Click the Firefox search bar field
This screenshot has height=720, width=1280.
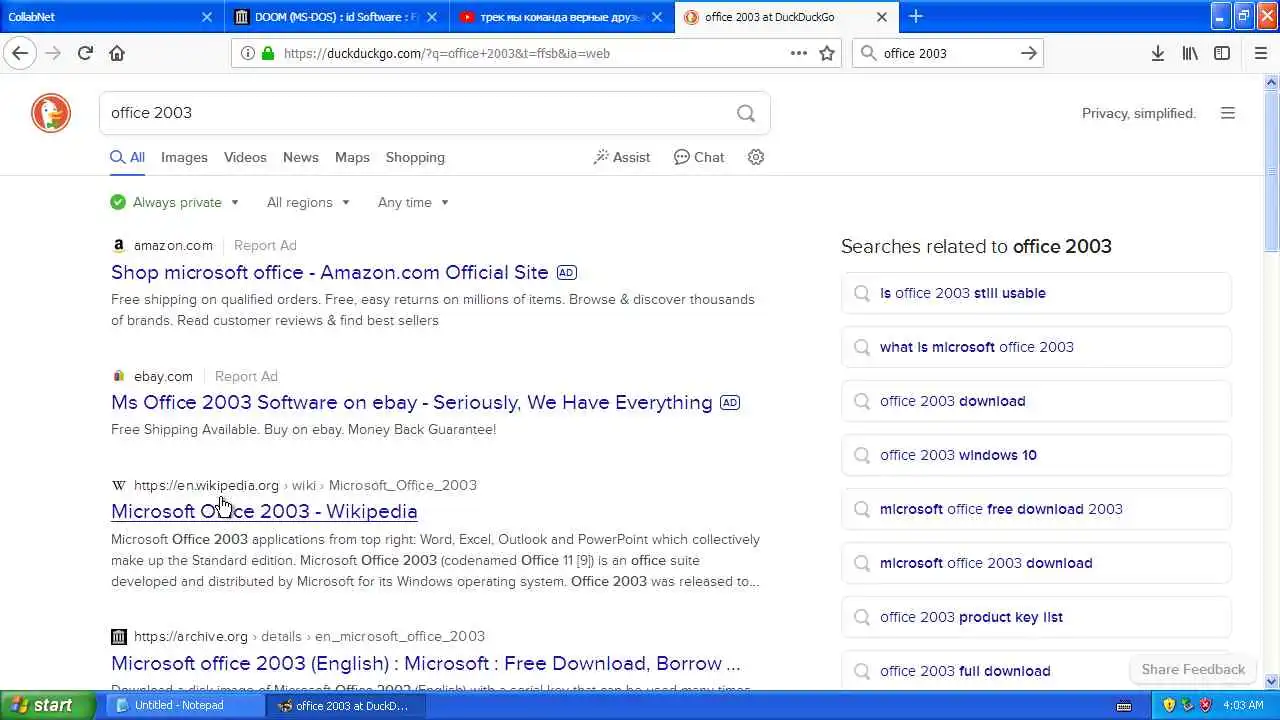[948, 53]
